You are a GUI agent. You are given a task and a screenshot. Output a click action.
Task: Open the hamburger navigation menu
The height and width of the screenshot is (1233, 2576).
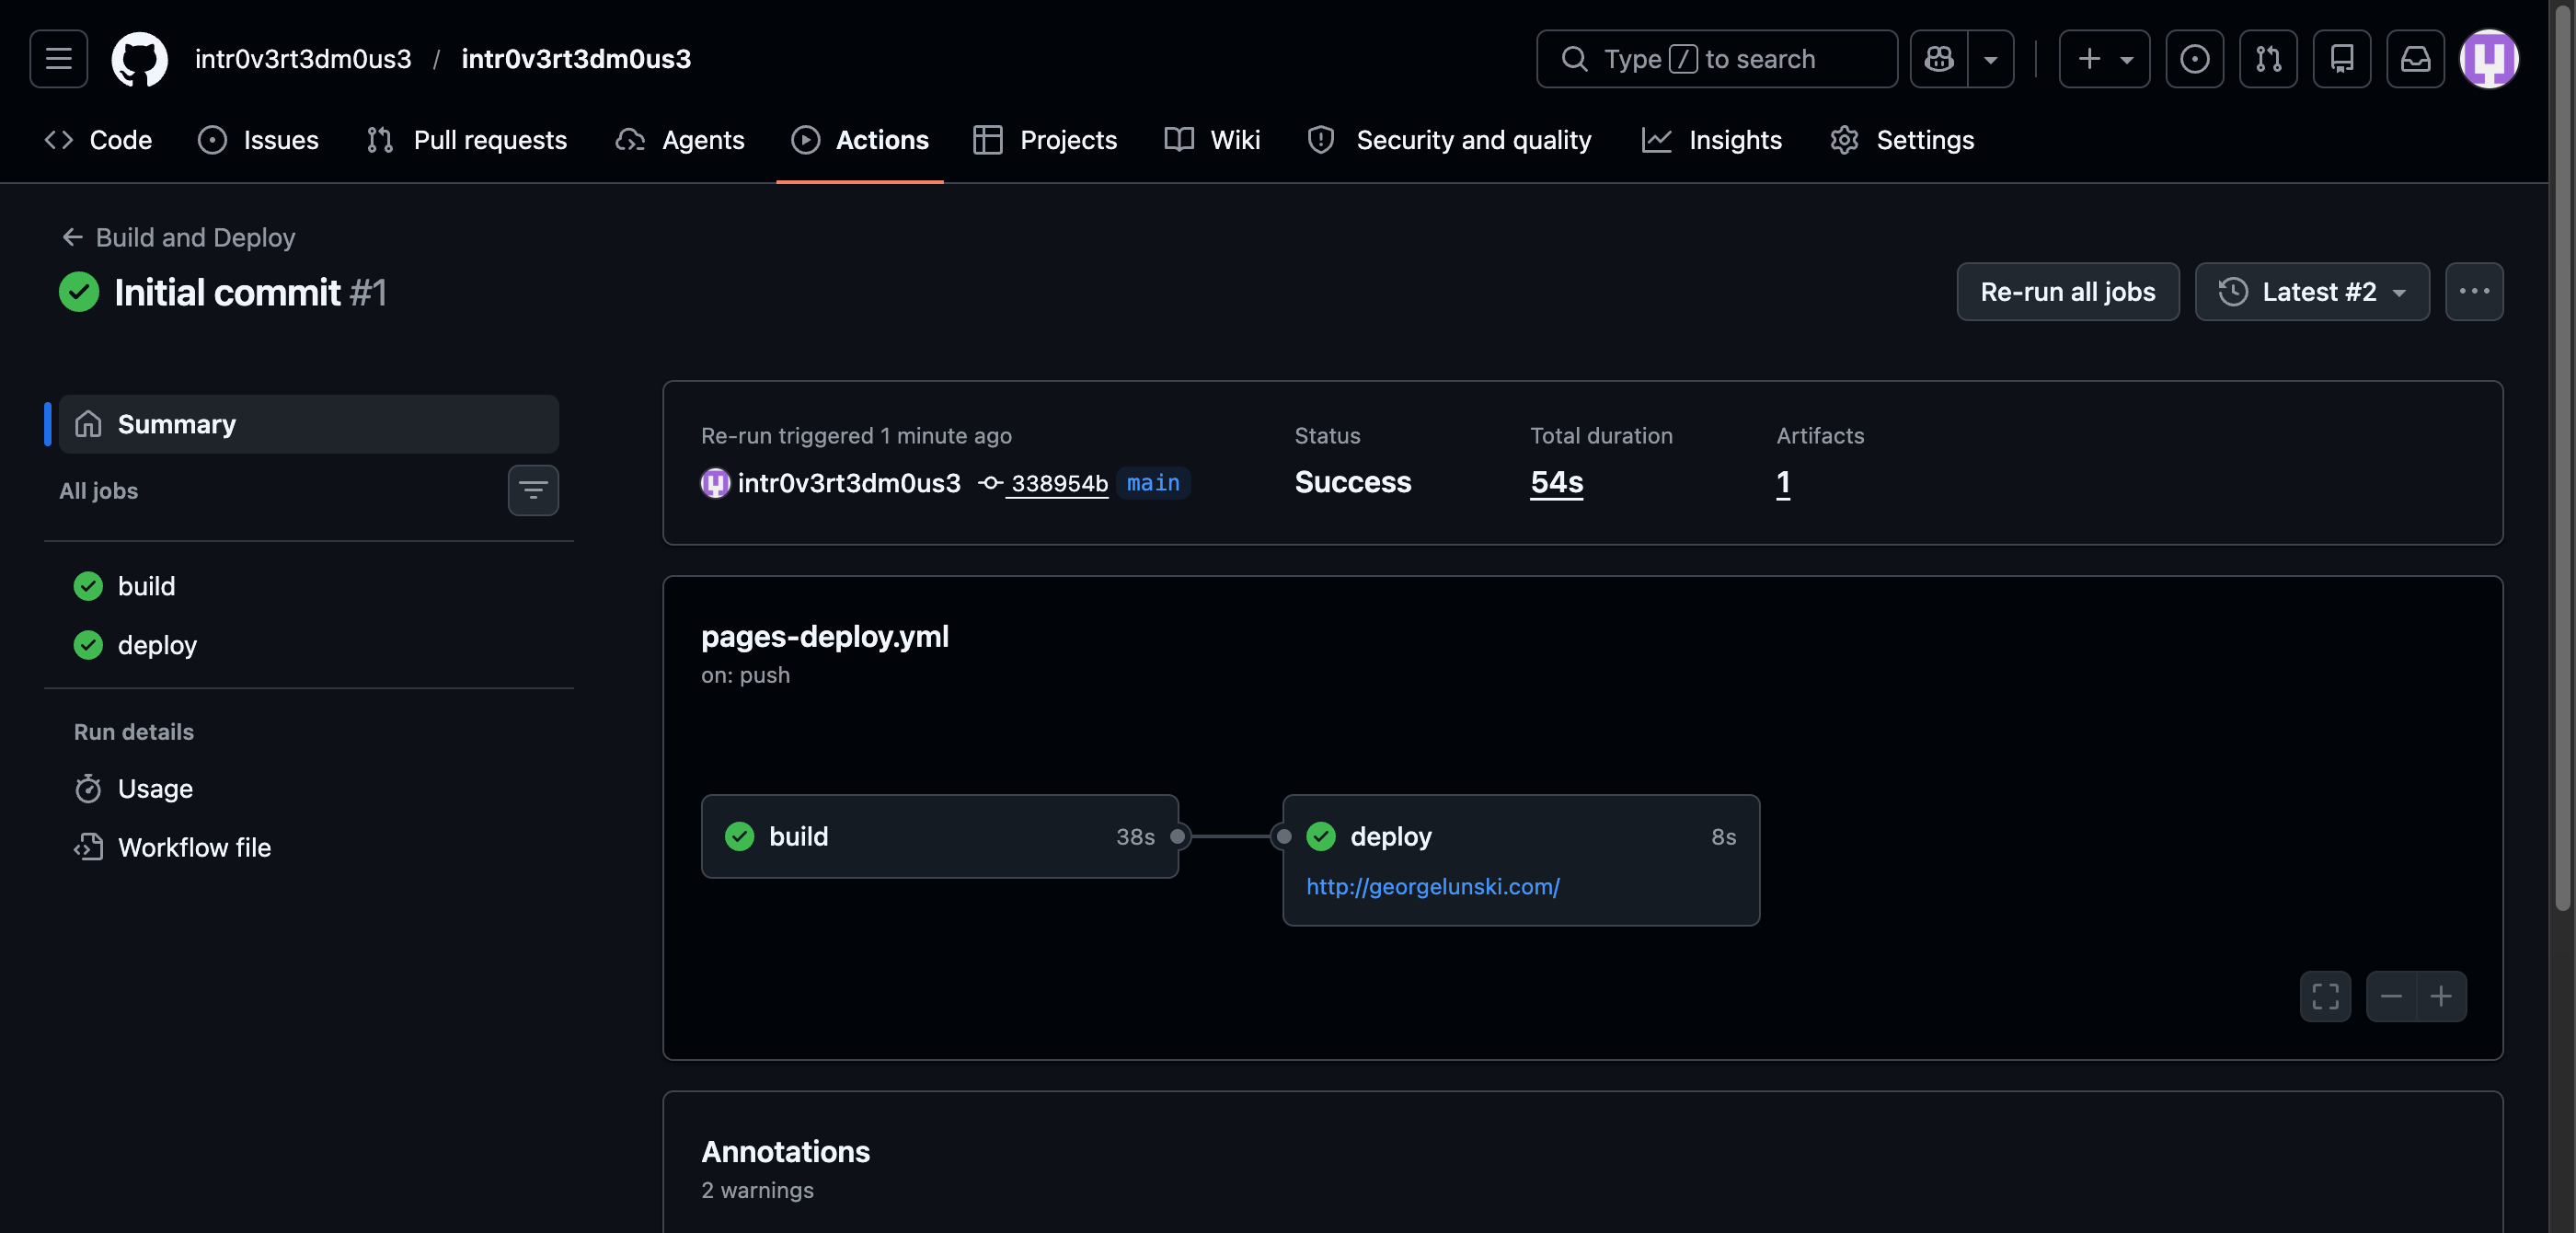[58, 59]
